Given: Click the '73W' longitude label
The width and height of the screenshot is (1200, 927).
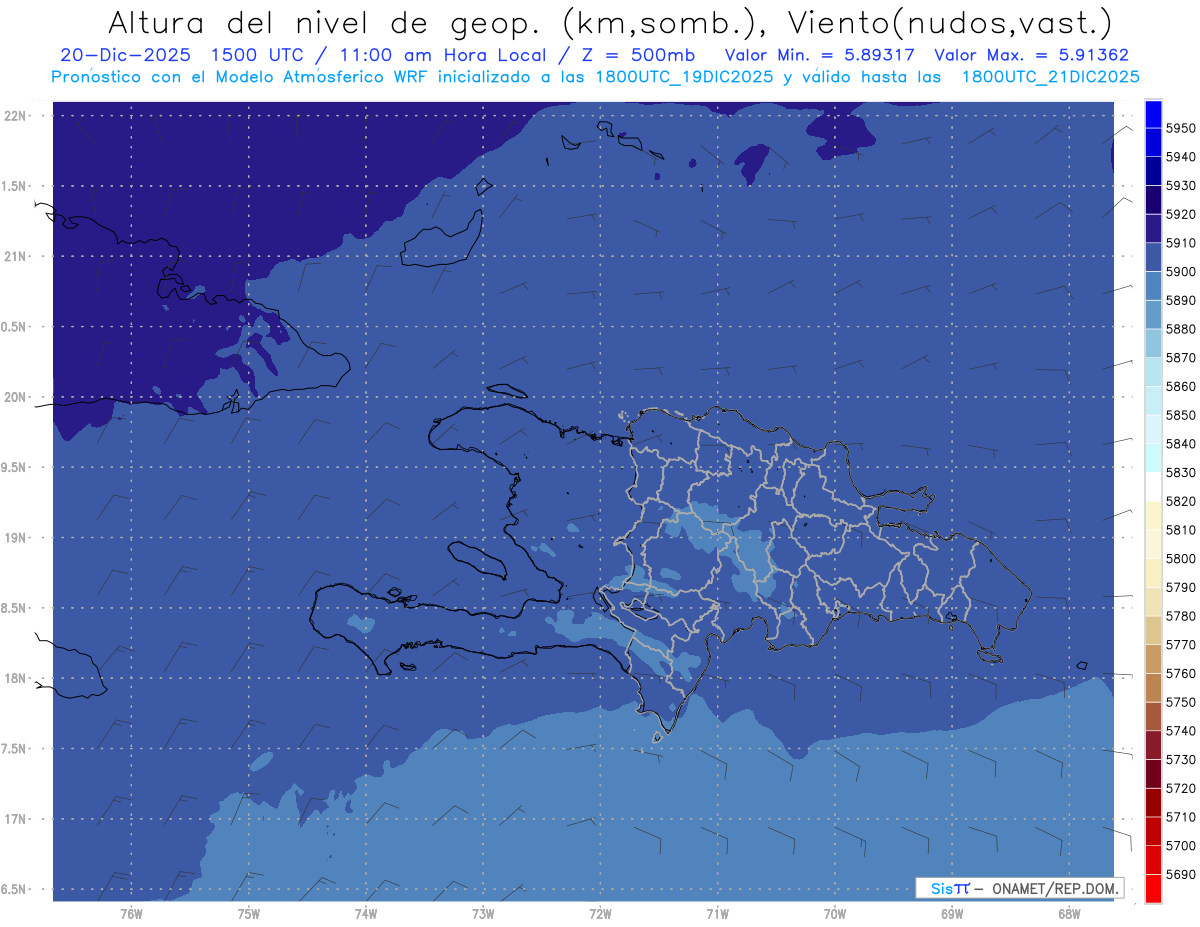Looking at the screenshot, I should 483,913.
